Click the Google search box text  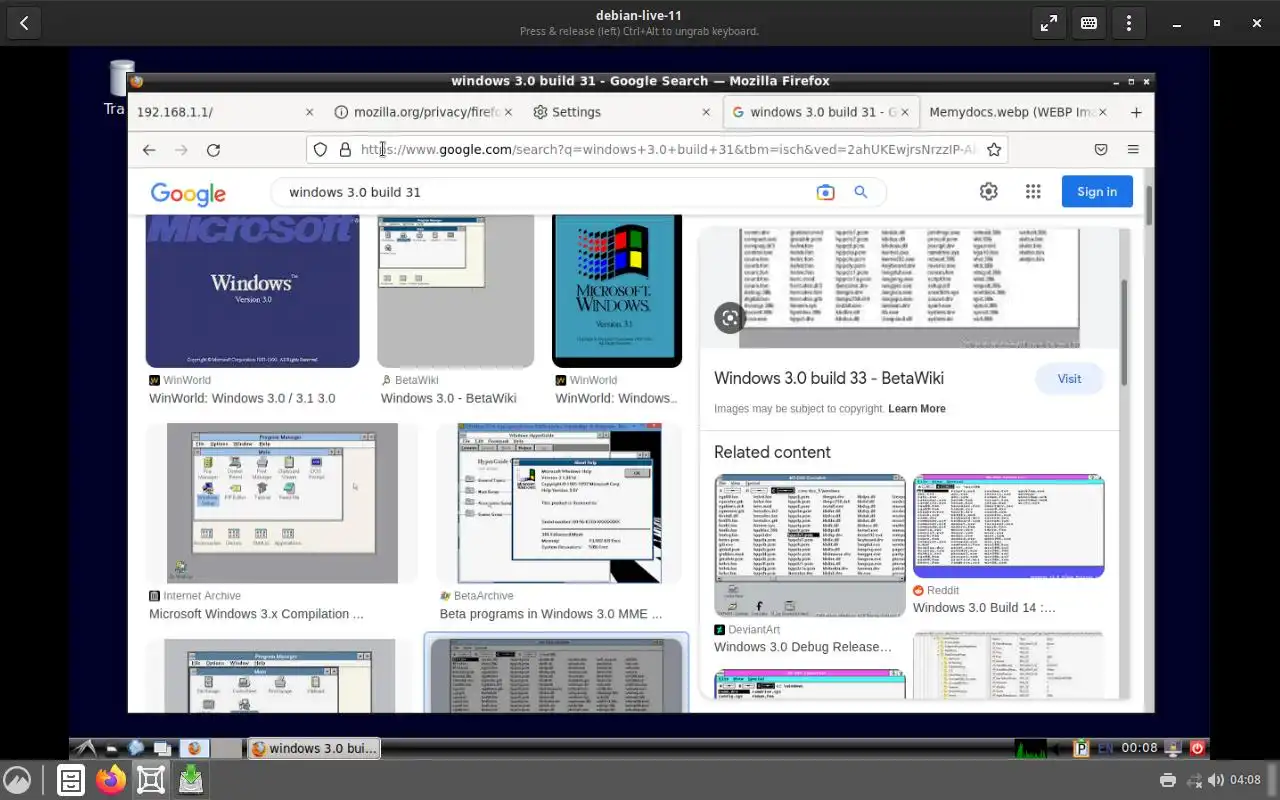[x=355, y=192]
